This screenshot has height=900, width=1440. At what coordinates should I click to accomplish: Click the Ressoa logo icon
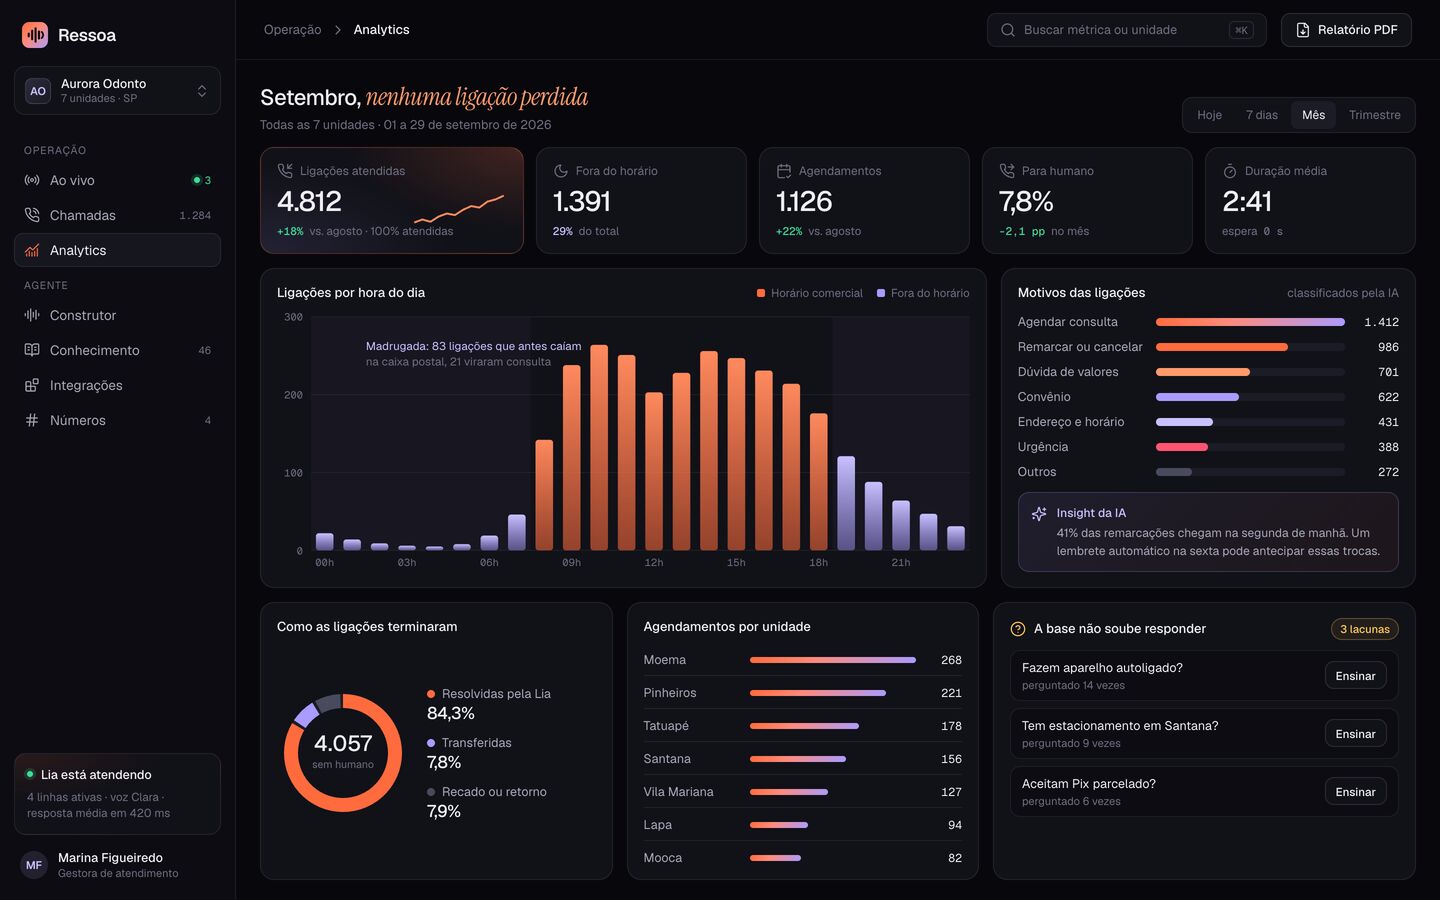35,35
